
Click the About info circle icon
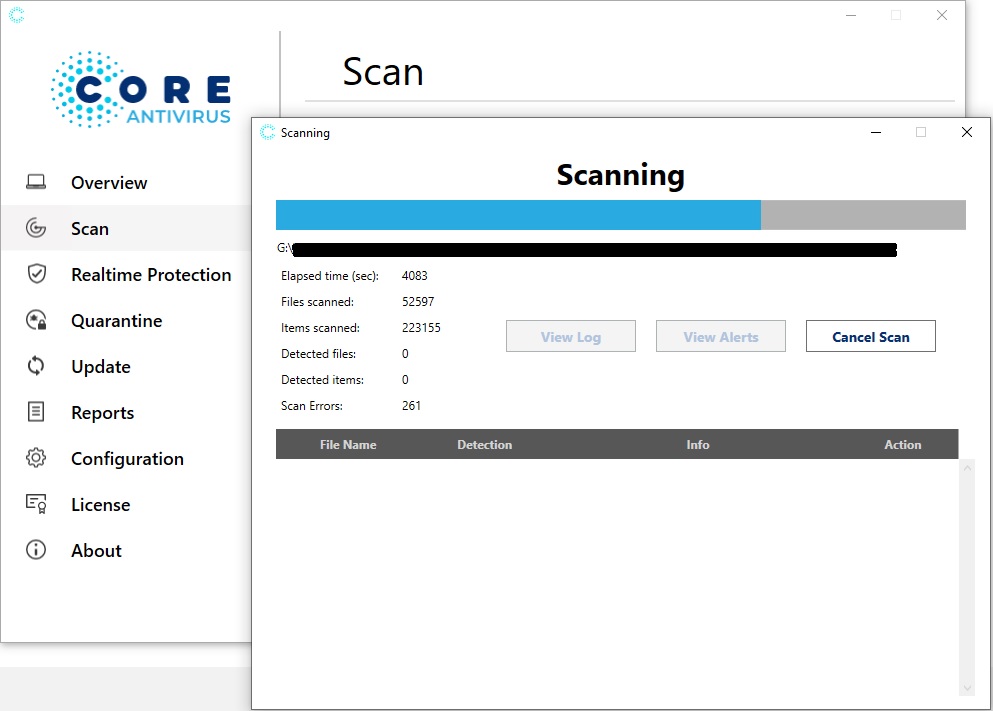click(x=36, y=550)
